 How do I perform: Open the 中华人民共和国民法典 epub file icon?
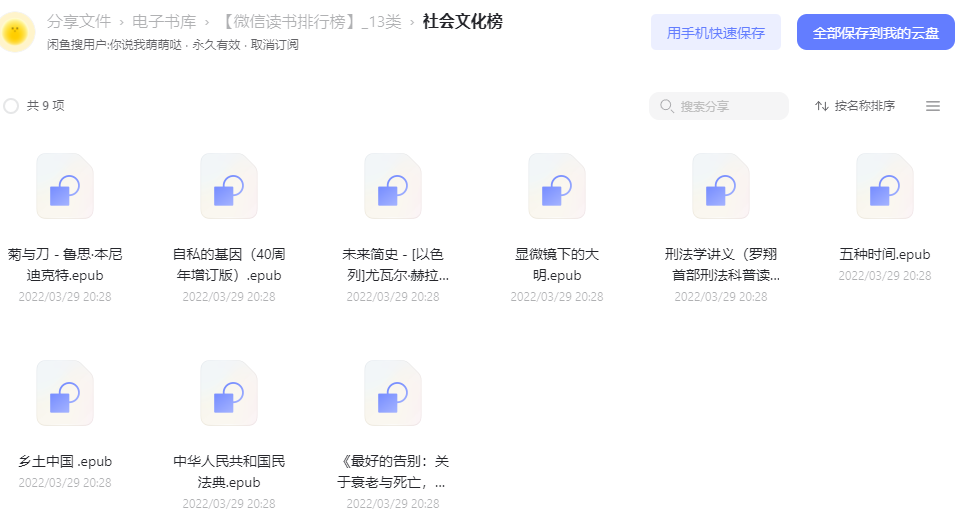(229, 394)
